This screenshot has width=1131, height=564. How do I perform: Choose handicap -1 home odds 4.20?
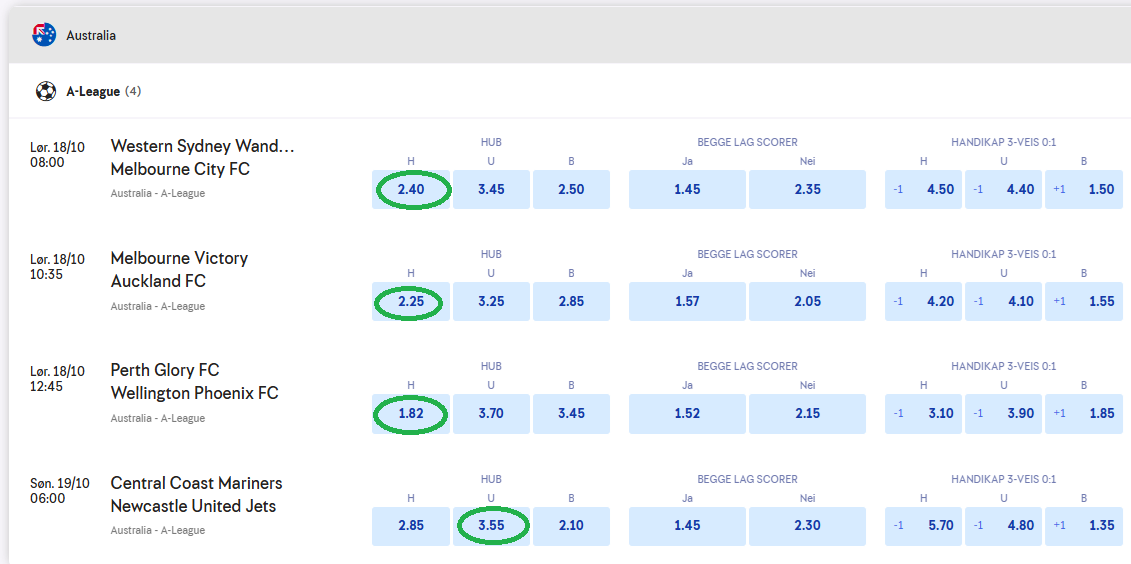tap(923, 301)
